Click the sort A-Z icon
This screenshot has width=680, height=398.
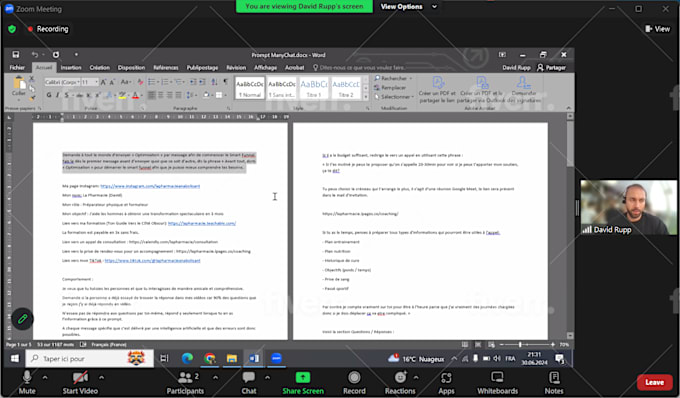[x=214, y=82]
